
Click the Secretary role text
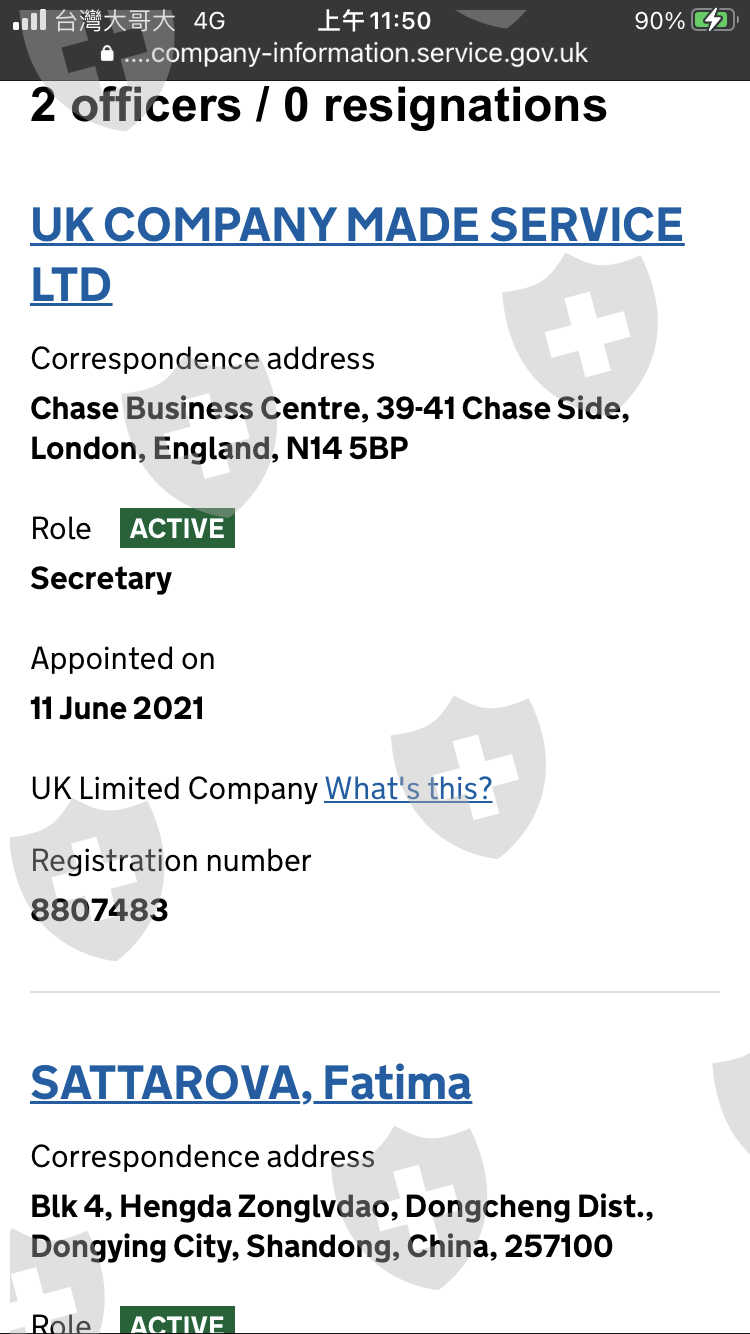101,578
